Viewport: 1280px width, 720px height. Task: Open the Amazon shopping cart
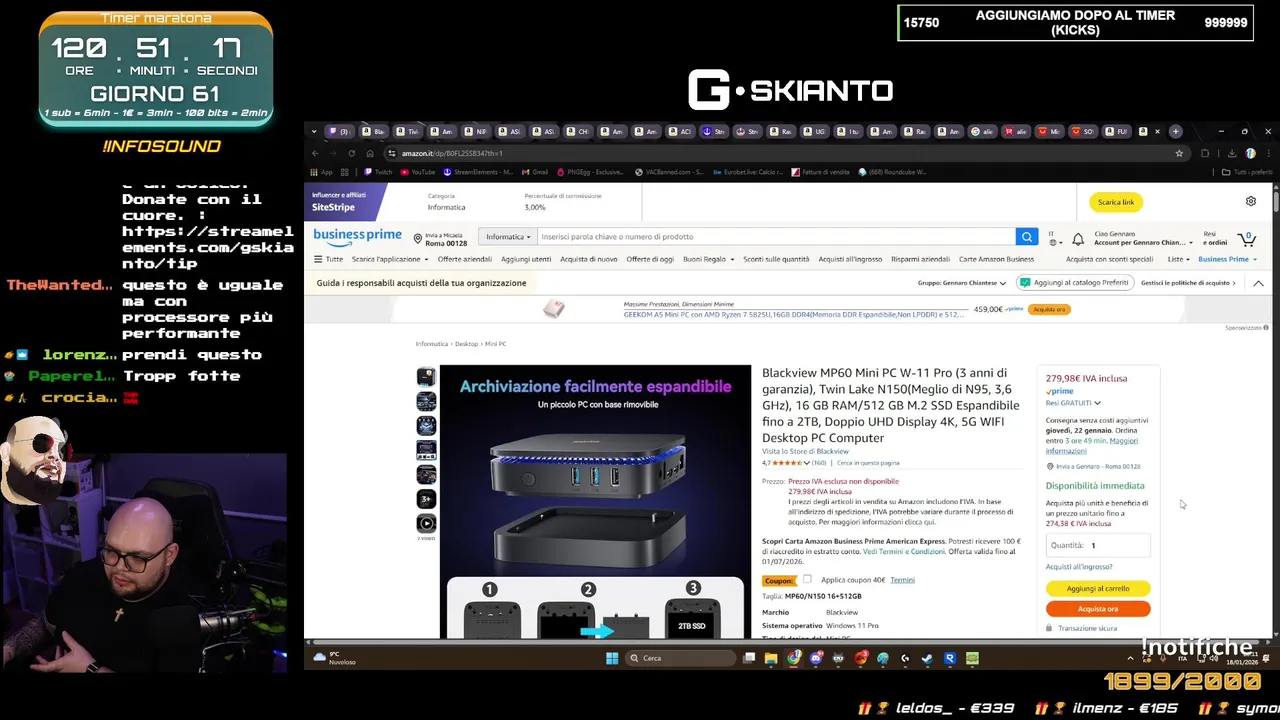pos(1246,238)
